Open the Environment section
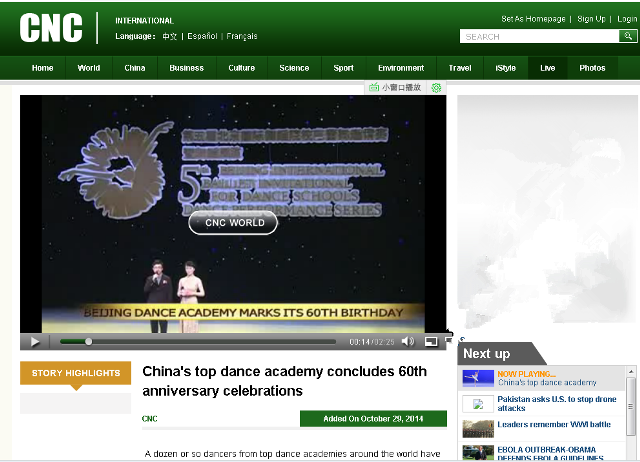 pyautogui.click(x=401, y=68)
